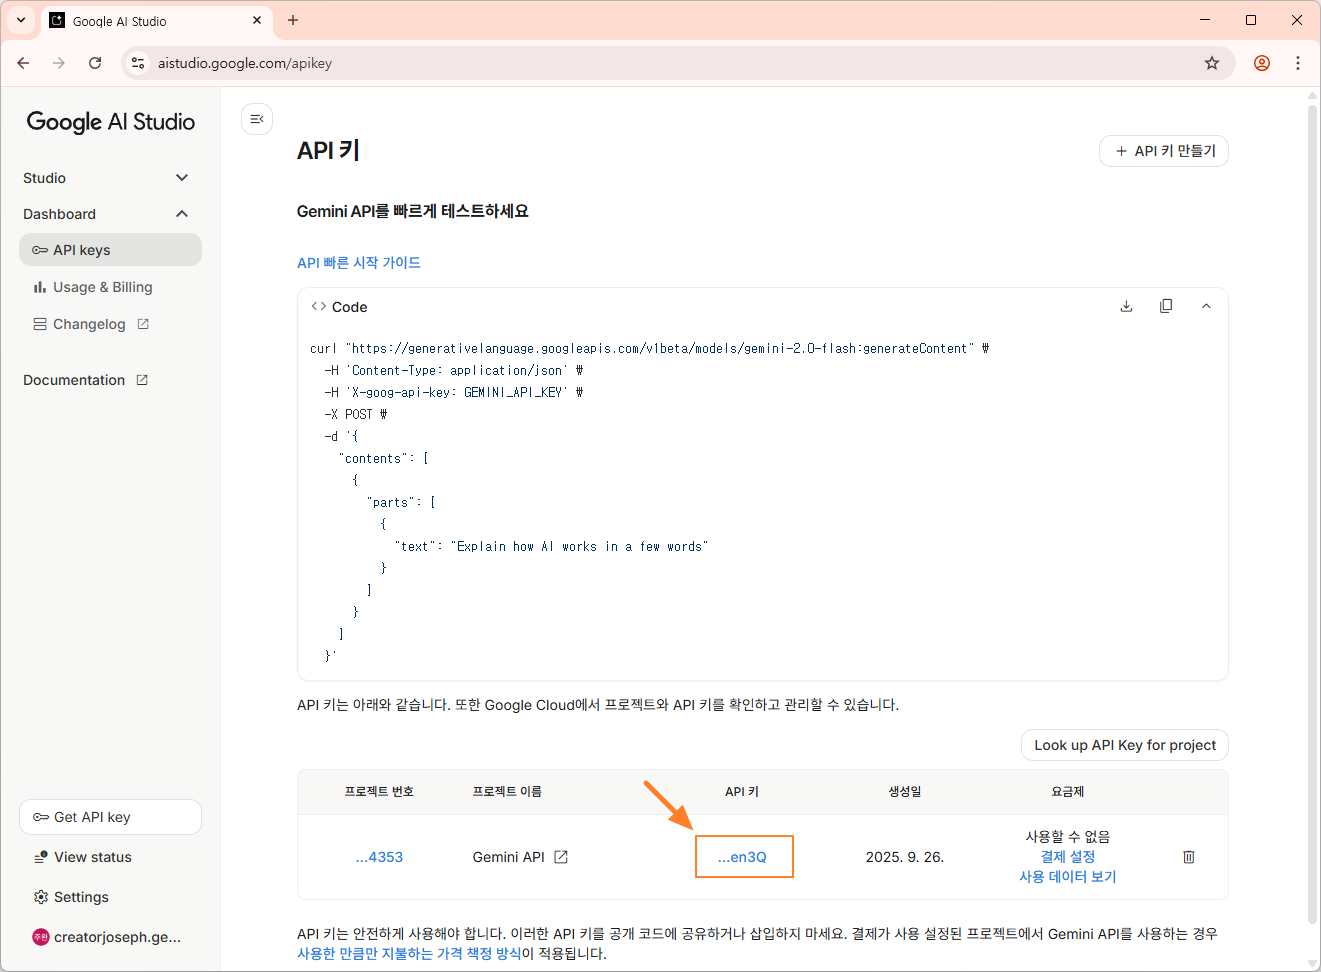Click the Get API key button
1321x972 pixels.
(110, 817)
